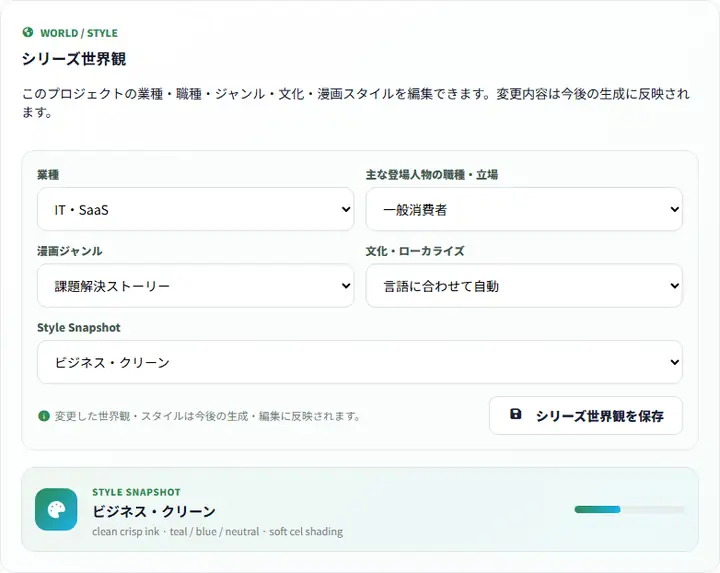Open the 業種 dropdown showing IT・SaaS
720x573 pixels.
point(196,209)
